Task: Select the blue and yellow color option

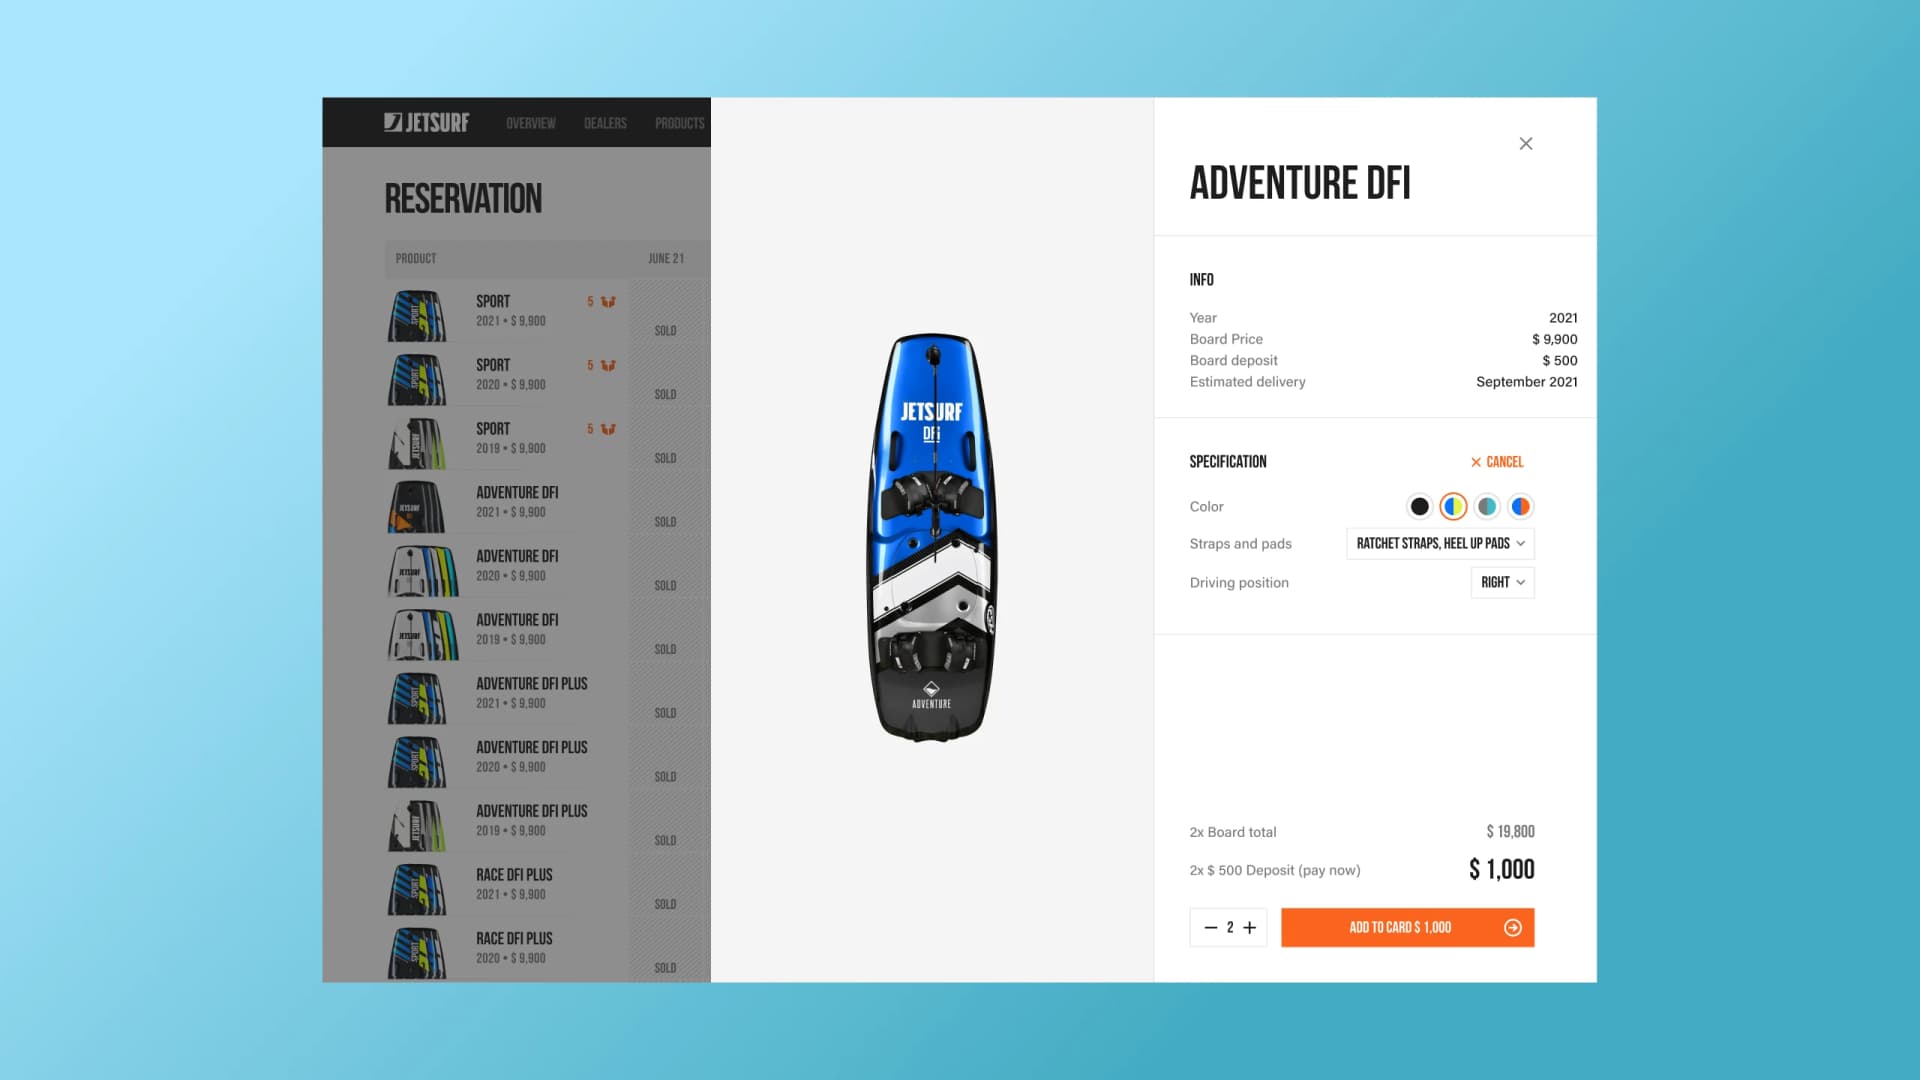Action: pyautogui.click(x=1453, y=507)
